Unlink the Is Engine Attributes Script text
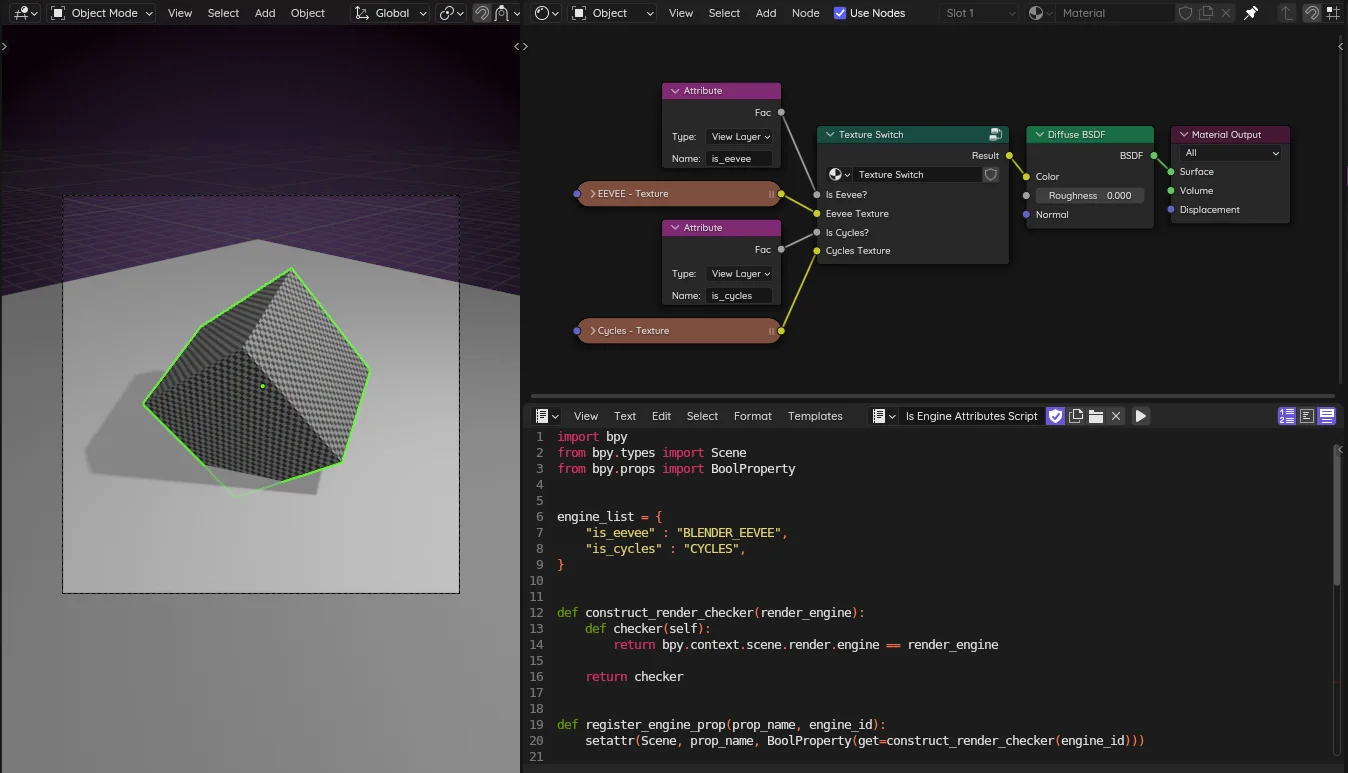This screenshot has height=773, width=1348. pos(1116,416)
